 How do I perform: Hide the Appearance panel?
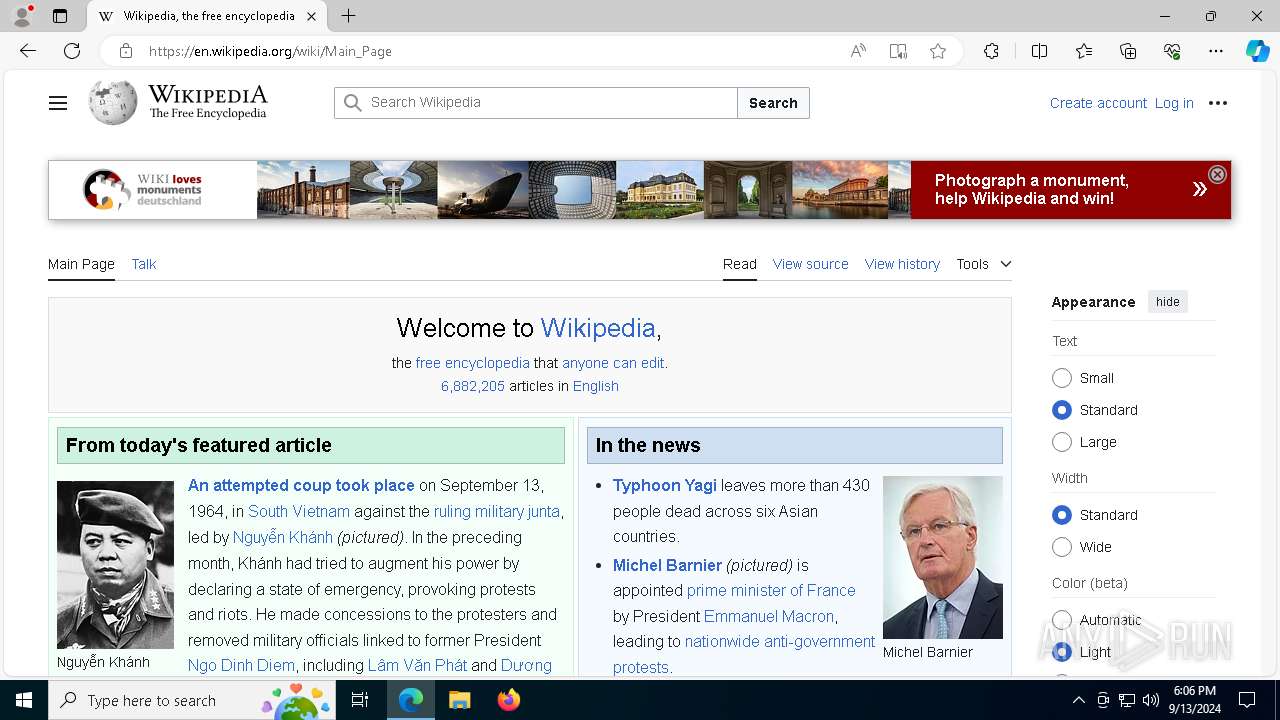tap(1167, 302)
